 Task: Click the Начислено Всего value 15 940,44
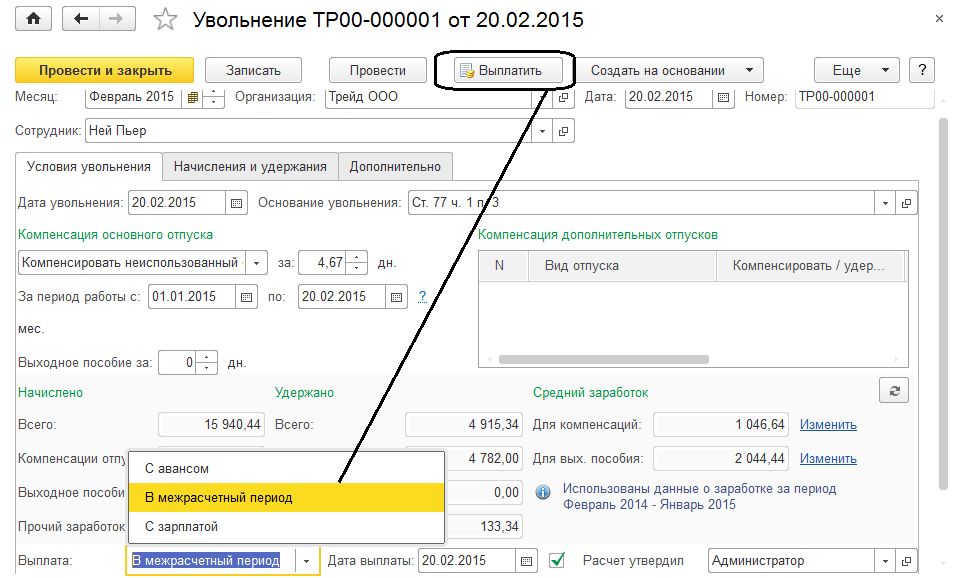pos(212,424)
